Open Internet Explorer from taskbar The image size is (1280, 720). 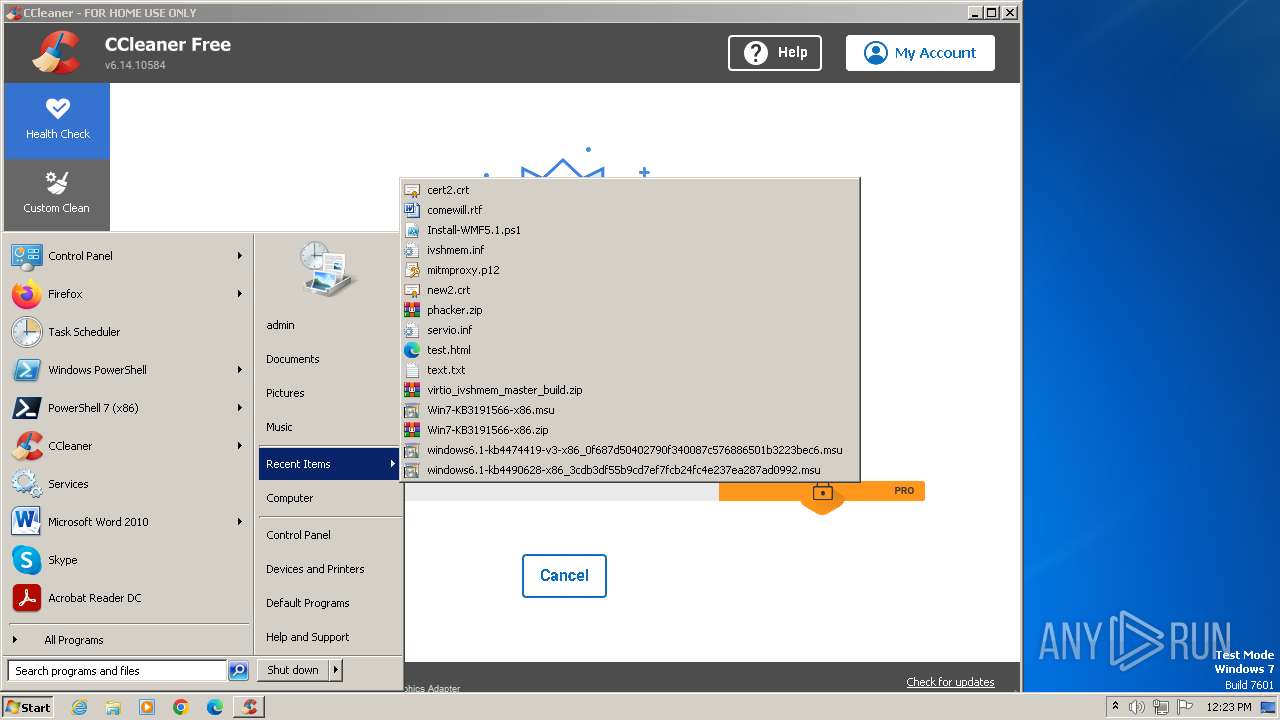(79, 707)
